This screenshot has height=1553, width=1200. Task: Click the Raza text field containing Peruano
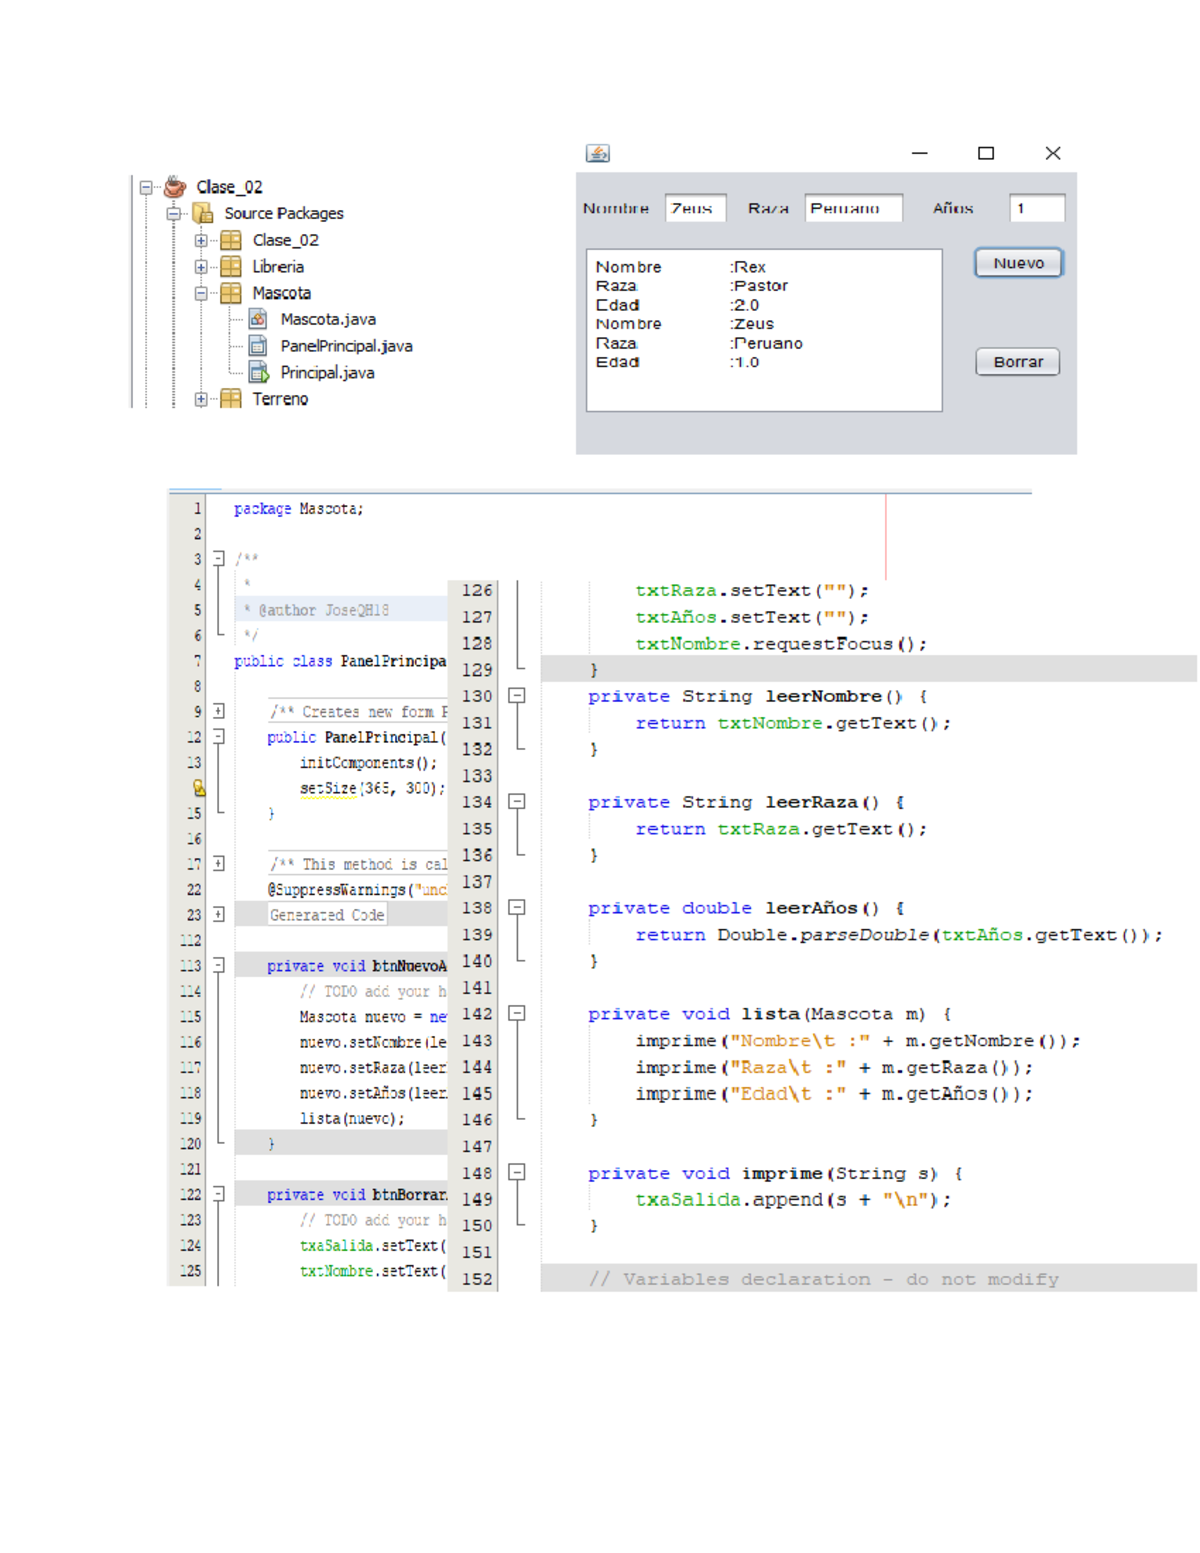pyautogui.click(x=853, y=208)
